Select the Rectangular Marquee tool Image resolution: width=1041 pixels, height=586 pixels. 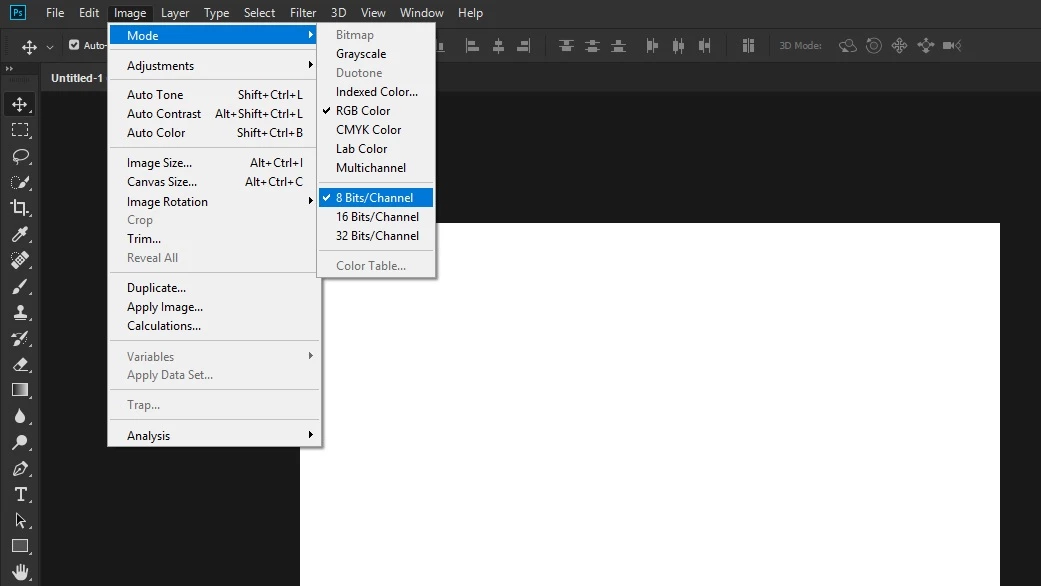tap(20, 130)
